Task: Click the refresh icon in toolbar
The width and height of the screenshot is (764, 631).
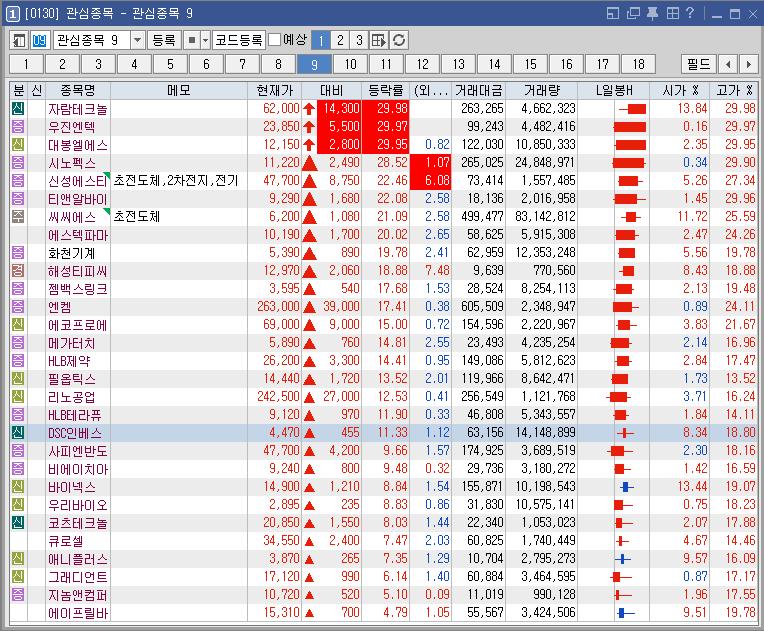Action: 399,40
